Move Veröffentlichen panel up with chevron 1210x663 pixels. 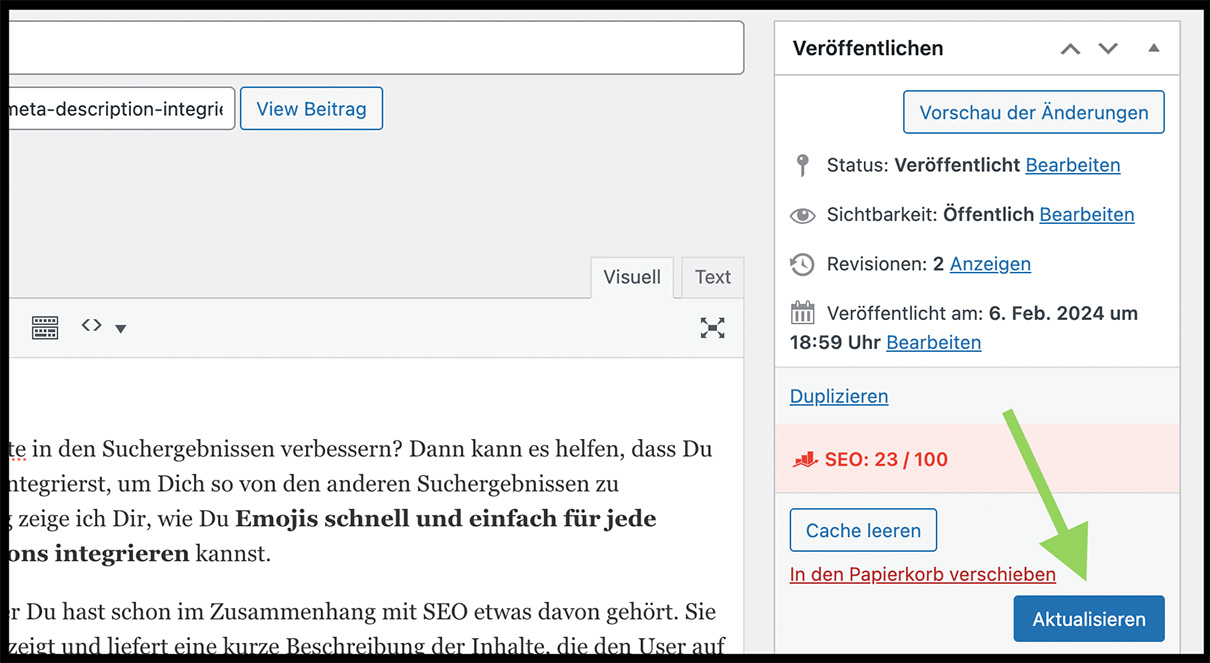[x=1070, y=49]
